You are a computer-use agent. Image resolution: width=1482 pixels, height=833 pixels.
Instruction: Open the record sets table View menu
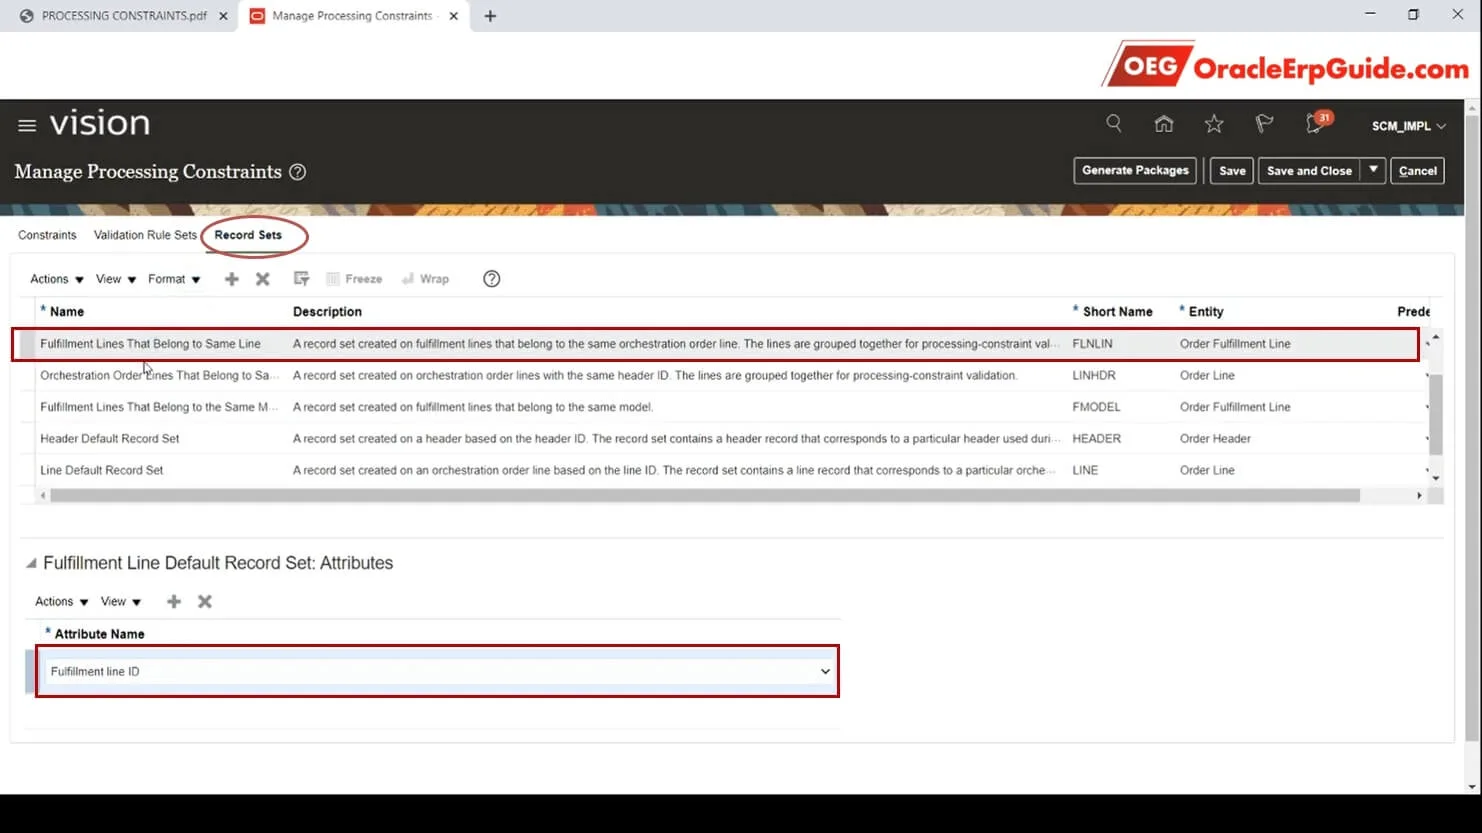[115, 279]
